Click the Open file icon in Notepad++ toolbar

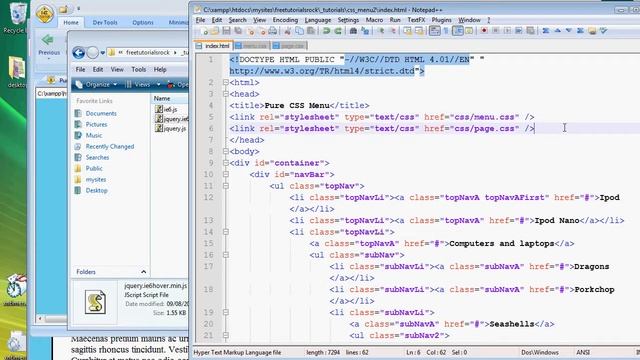pos(215,31)
